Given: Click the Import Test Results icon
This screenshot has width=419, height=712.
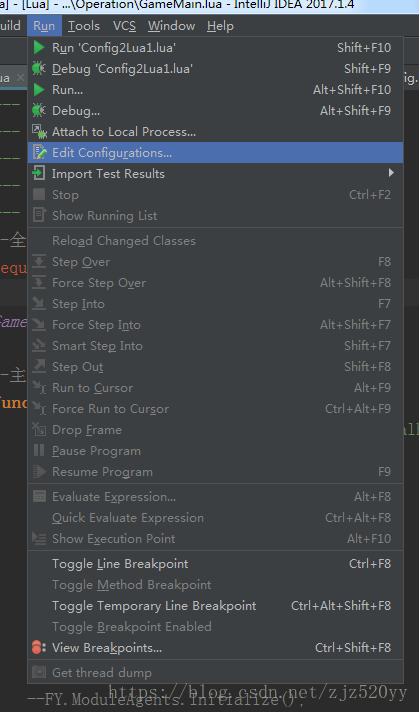Looking at the screenshot, I should click(x=39, y=173).
